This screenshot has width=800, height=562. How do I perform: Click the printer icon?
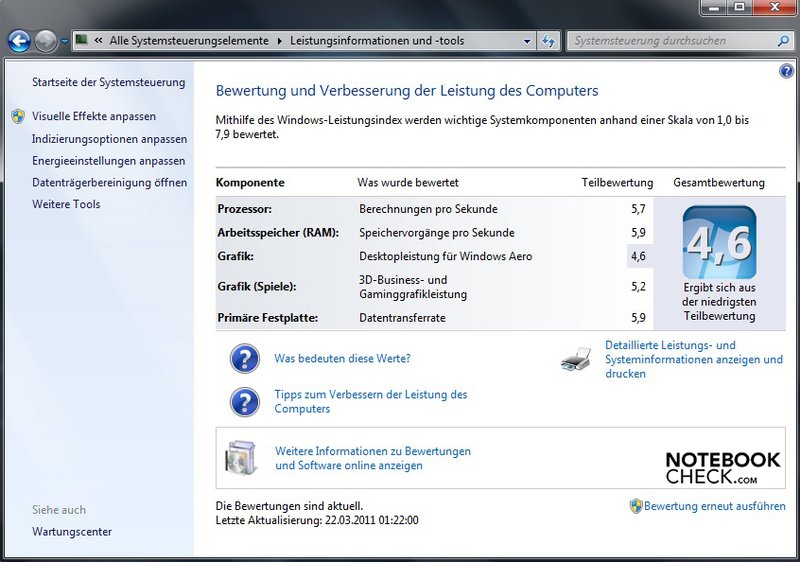click(x=577, y=360)
